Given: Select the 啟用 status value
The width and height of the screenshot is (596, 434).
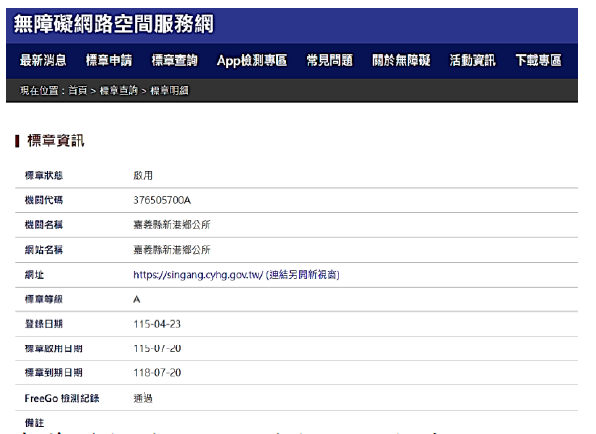Looking at the screenshot, I should coord(143,175).
